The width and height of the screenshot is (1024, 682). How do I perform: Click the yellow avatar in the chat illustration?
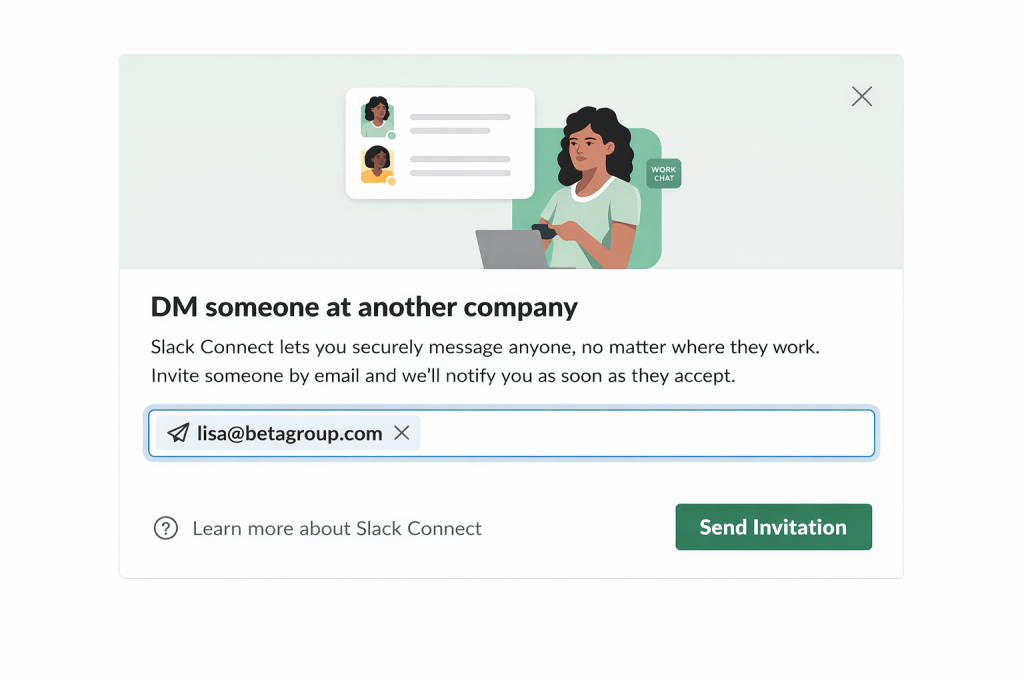(377, 163)
